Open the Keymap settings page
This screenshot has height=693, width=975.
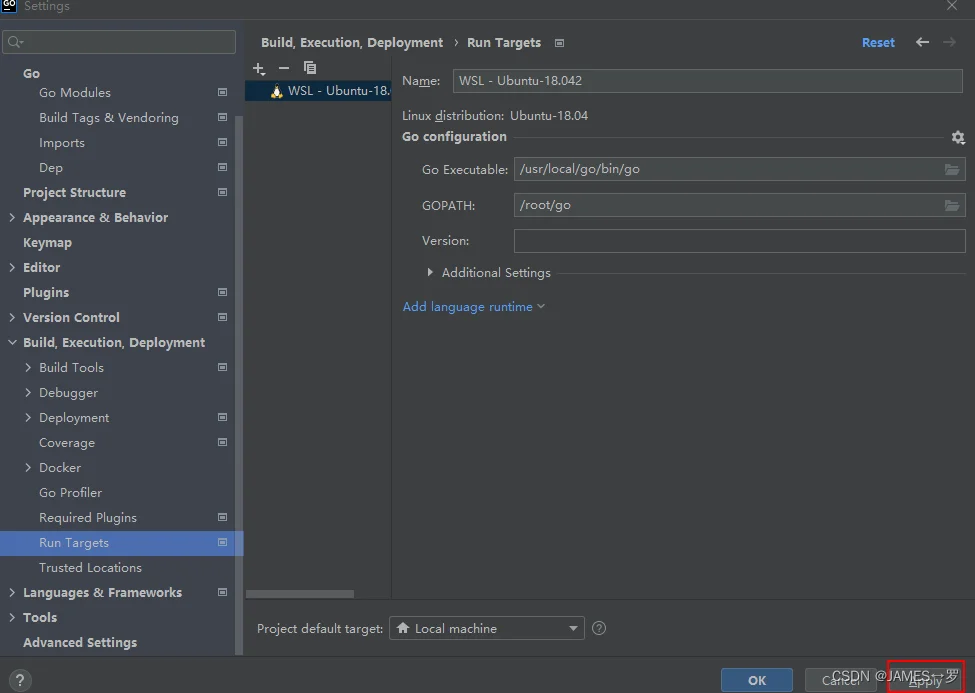coord(47,243)
